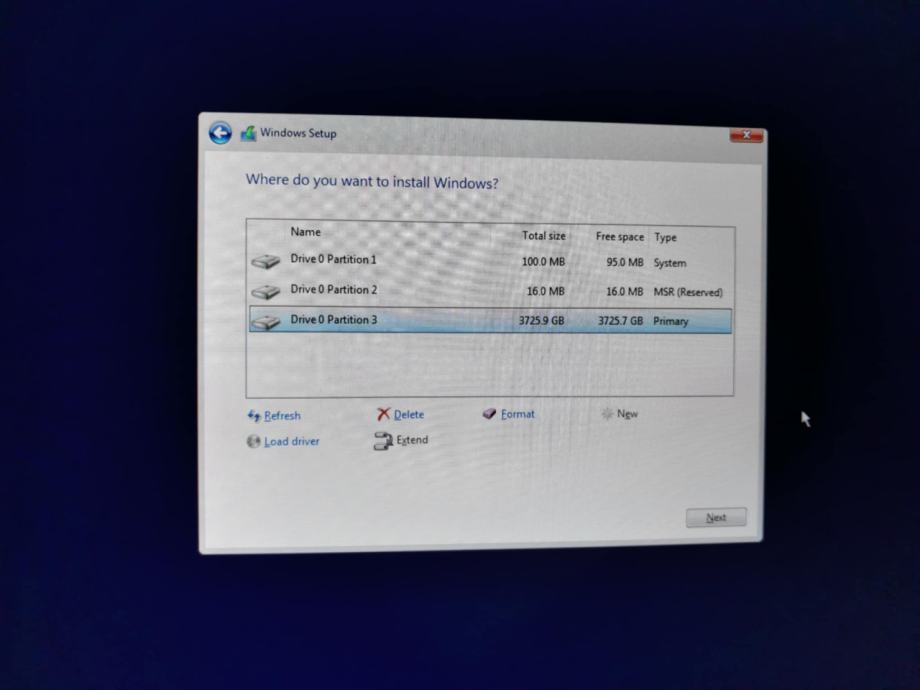Select Drive 0 Partition 3 row
Screen dimensions: 920x690
pos(491,321)
